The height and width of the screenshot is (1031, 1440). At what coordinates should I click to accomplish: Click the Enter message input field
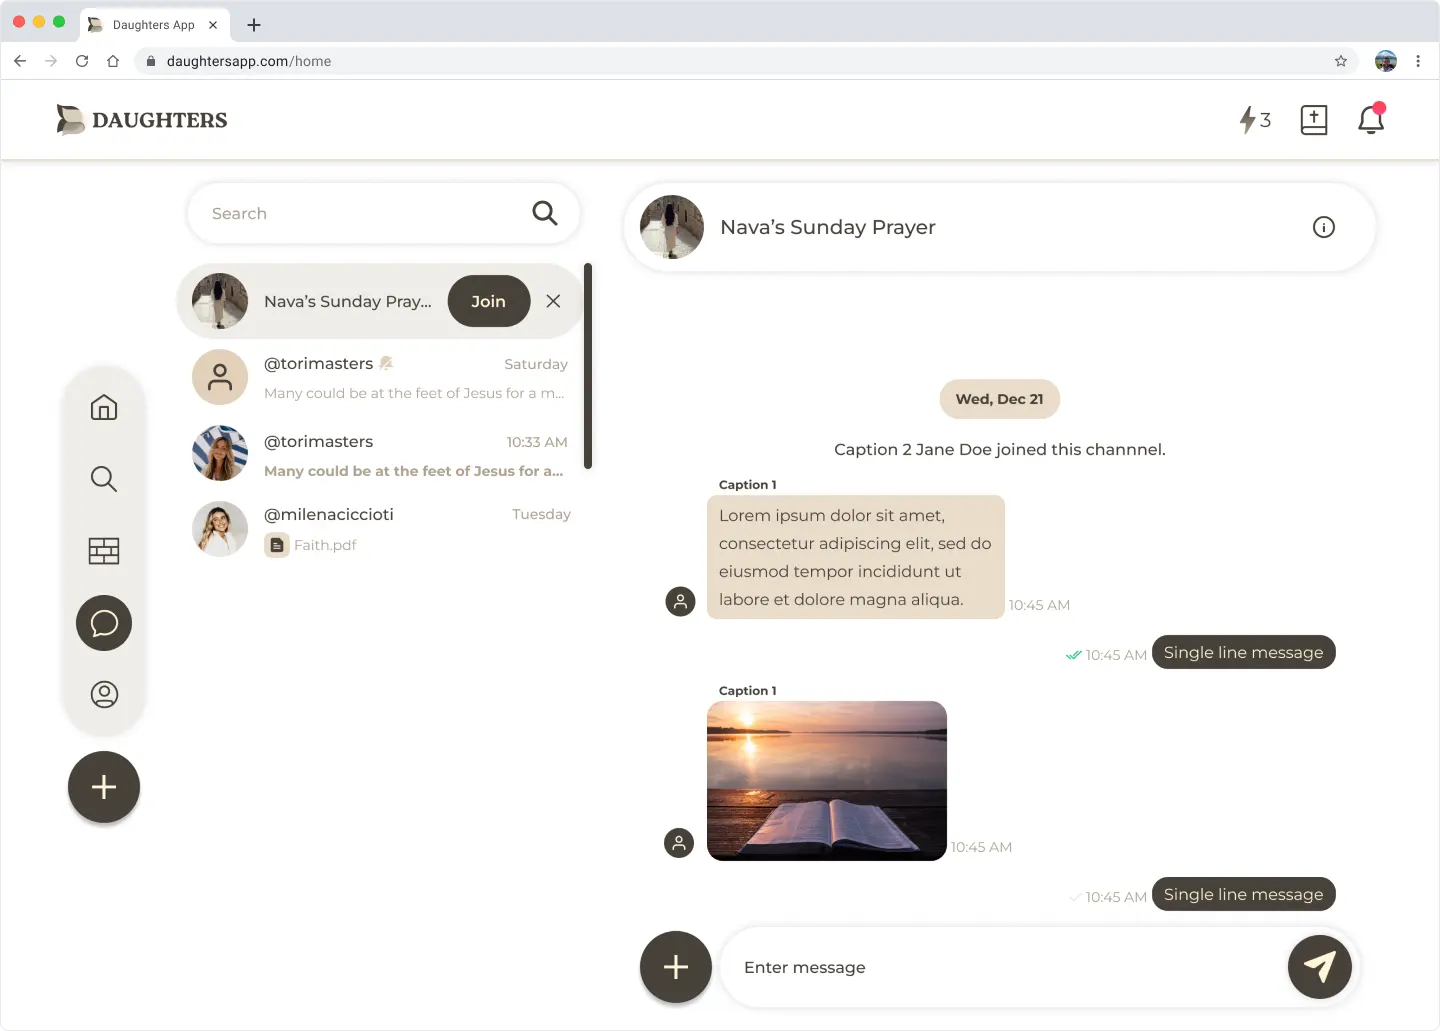coord(1000,967)
